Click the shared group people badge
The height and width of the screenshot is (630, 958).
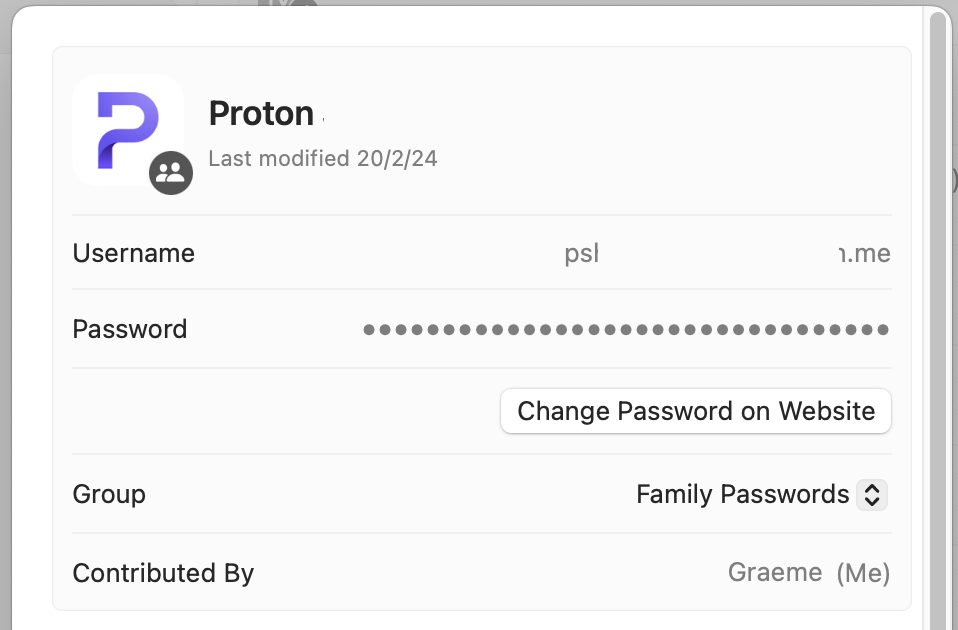pos(171,173)
